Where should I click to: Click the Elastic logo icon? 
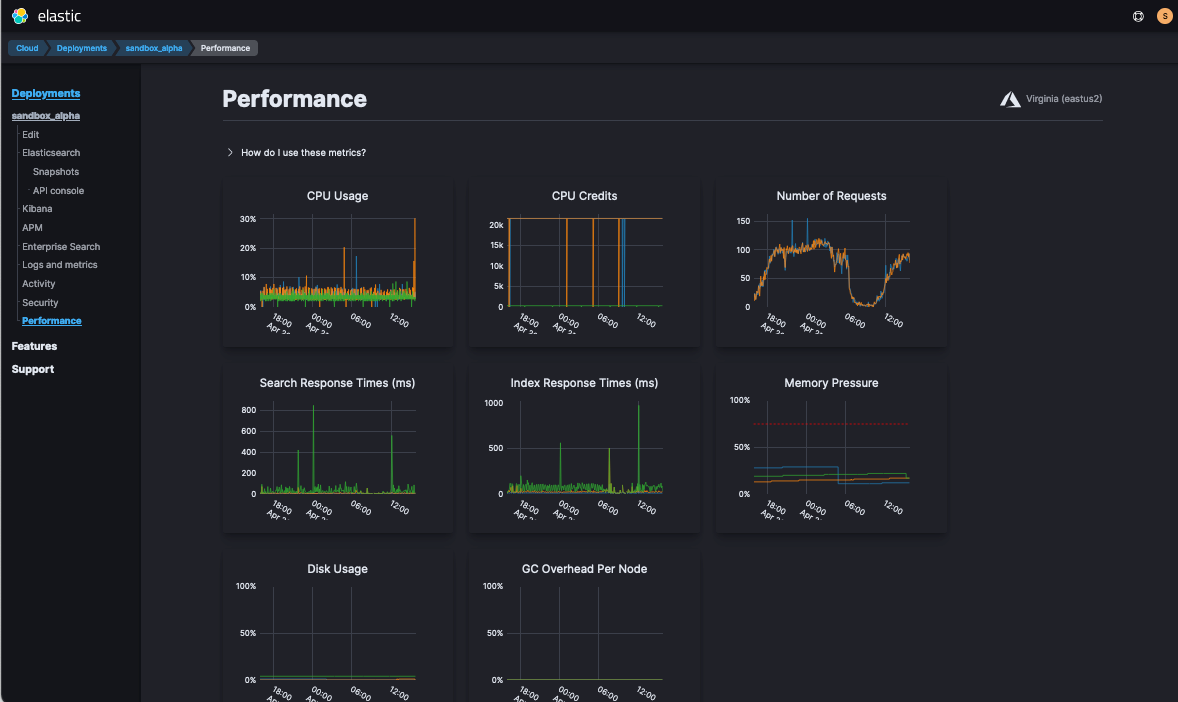(x=20, y=16)
